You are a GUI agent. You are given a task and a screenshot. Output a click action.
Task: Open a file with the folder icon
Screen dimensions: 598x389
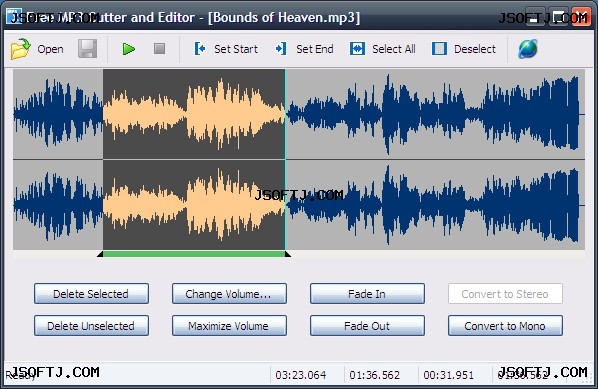[21, 49]
